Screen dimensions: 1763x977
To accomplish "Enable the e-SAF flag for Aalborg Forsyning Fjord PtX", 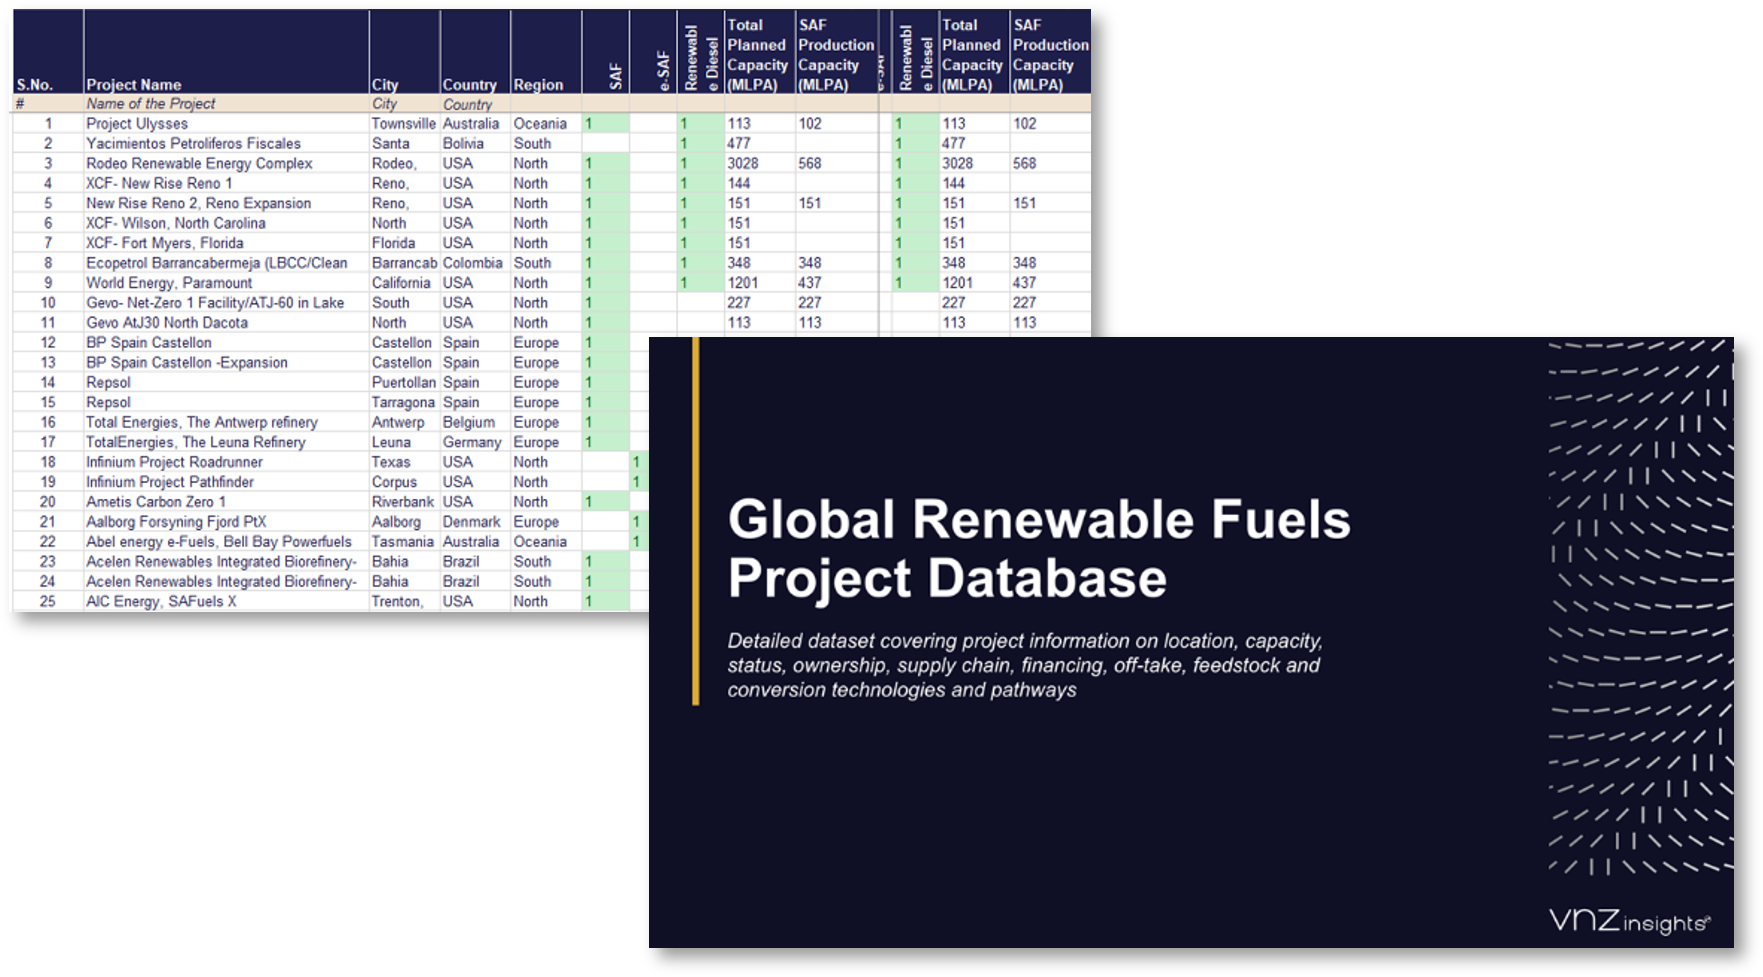I will 637,521.
